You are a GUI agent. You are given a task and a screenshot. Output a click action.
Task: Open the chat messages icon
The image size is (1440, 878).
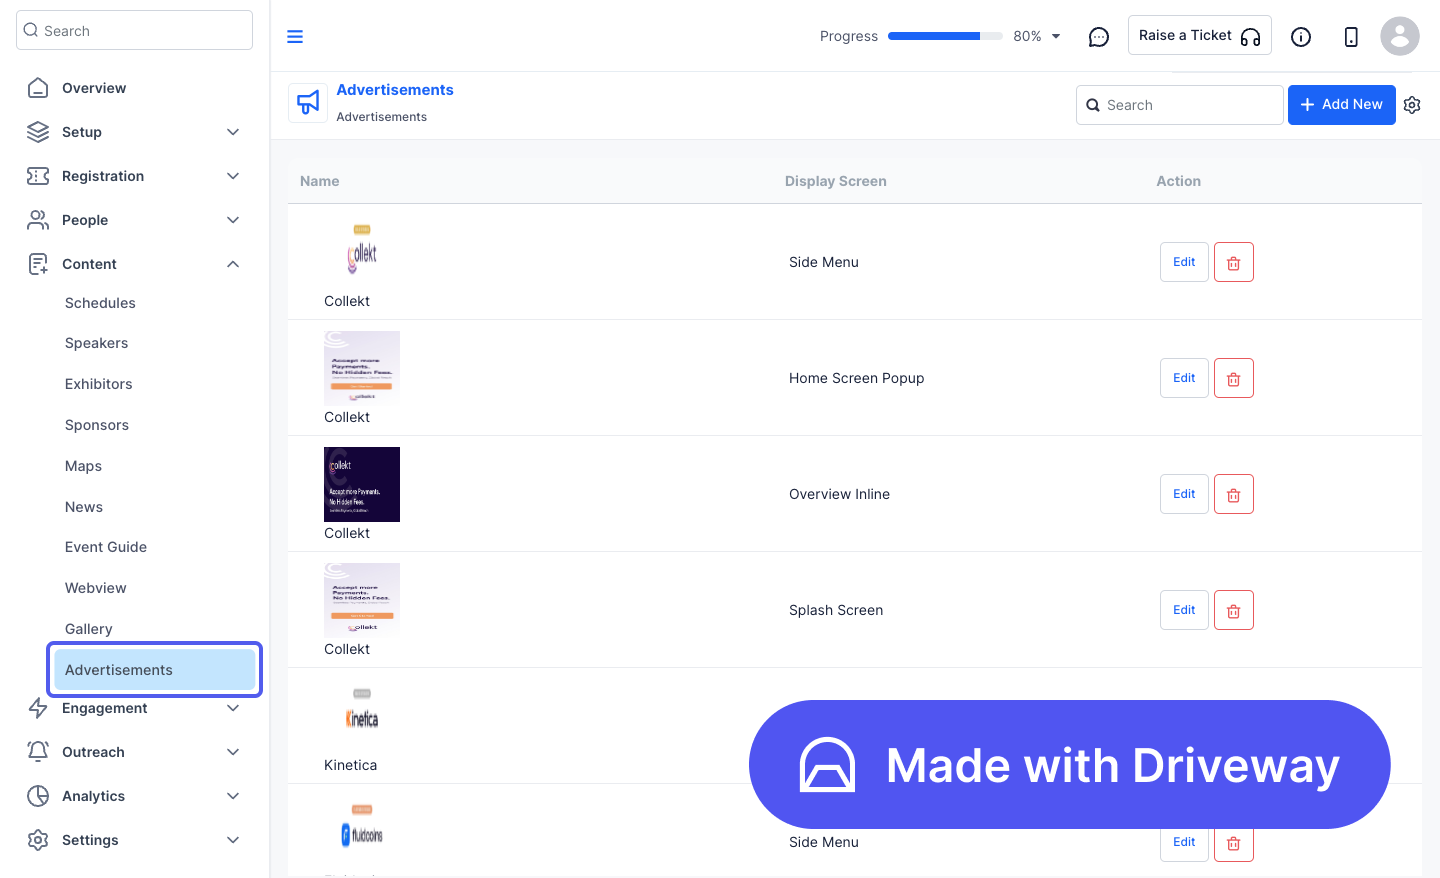tap(1099, 37)
